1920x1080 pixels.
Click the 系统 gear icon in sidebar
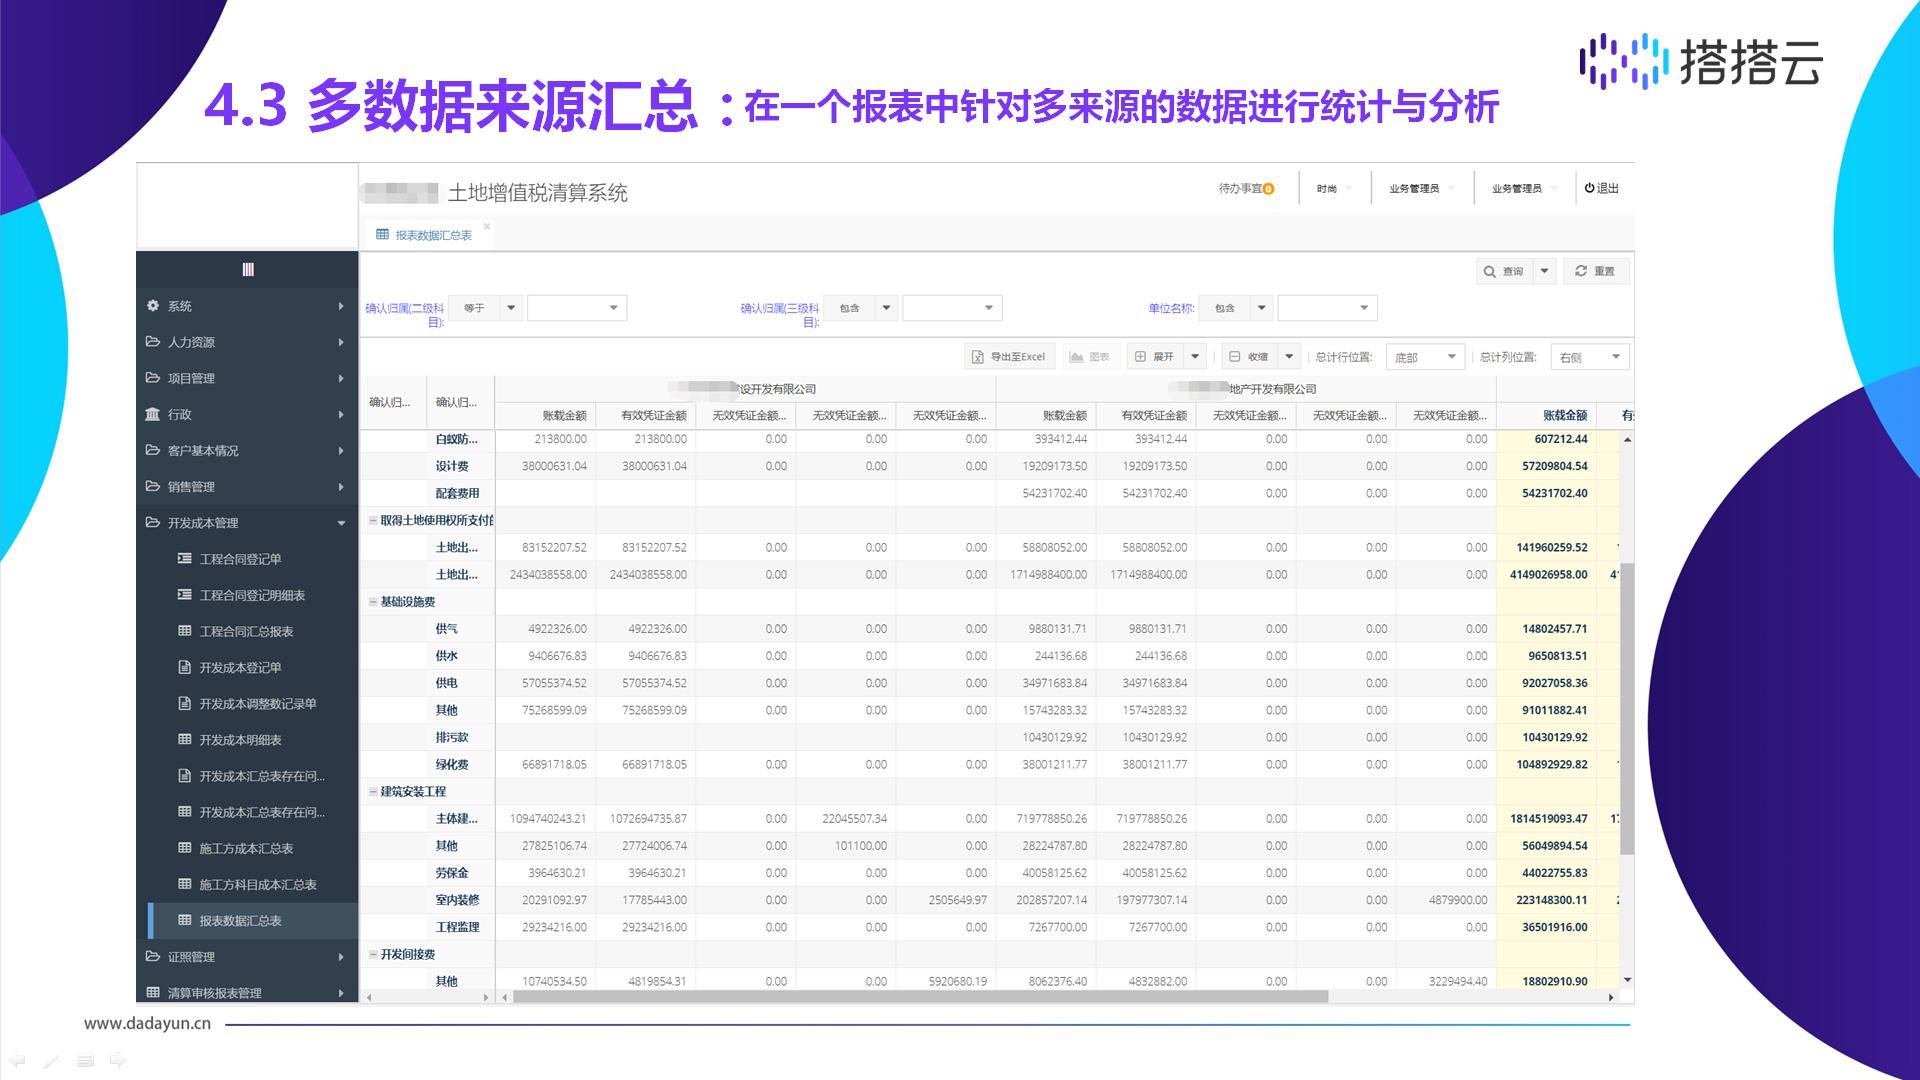tap(153, 306)
